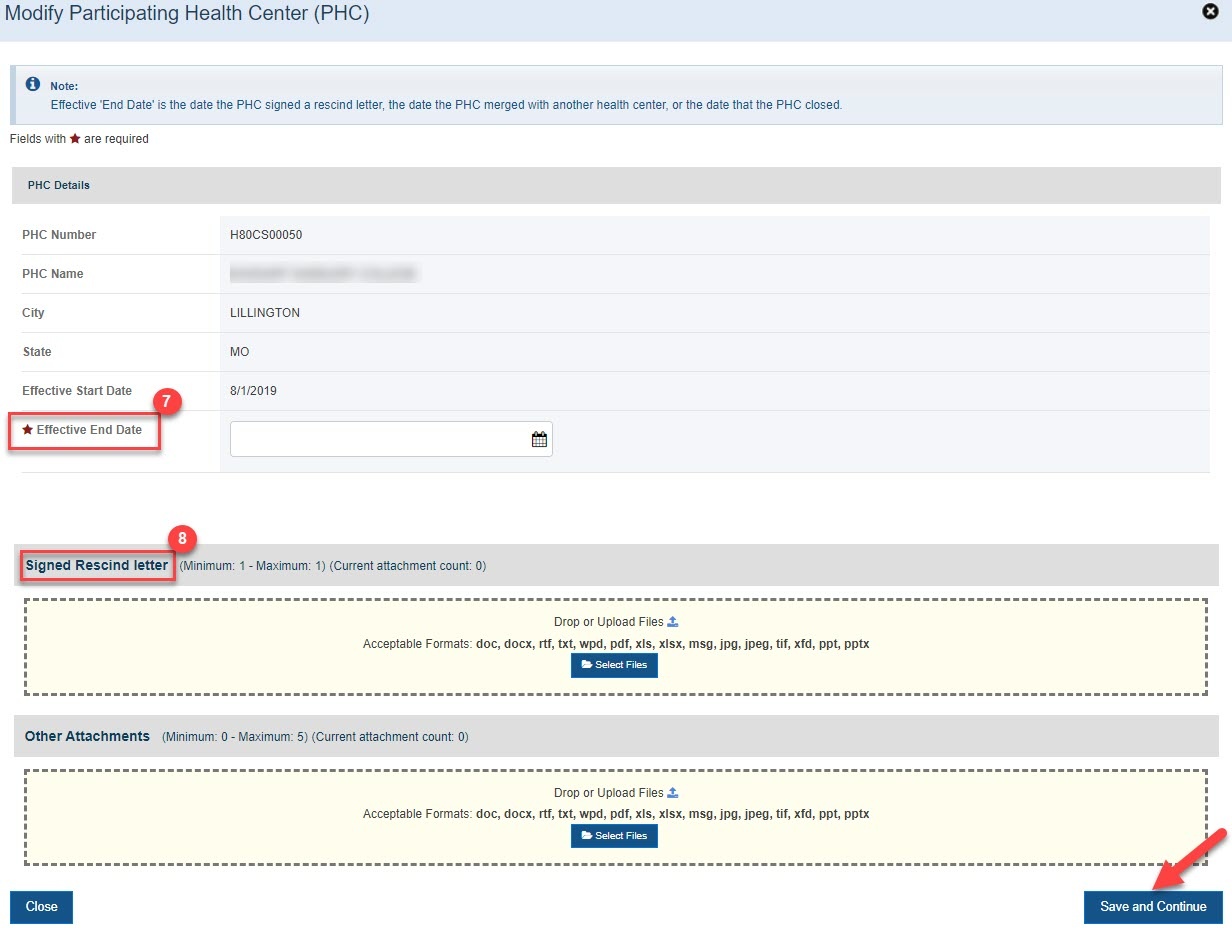Image resolution: width=1232 pixels, height=933 pixels.
Task: Click upload icon in Signed Rescind letter drop zone
Action: point(673,622)
